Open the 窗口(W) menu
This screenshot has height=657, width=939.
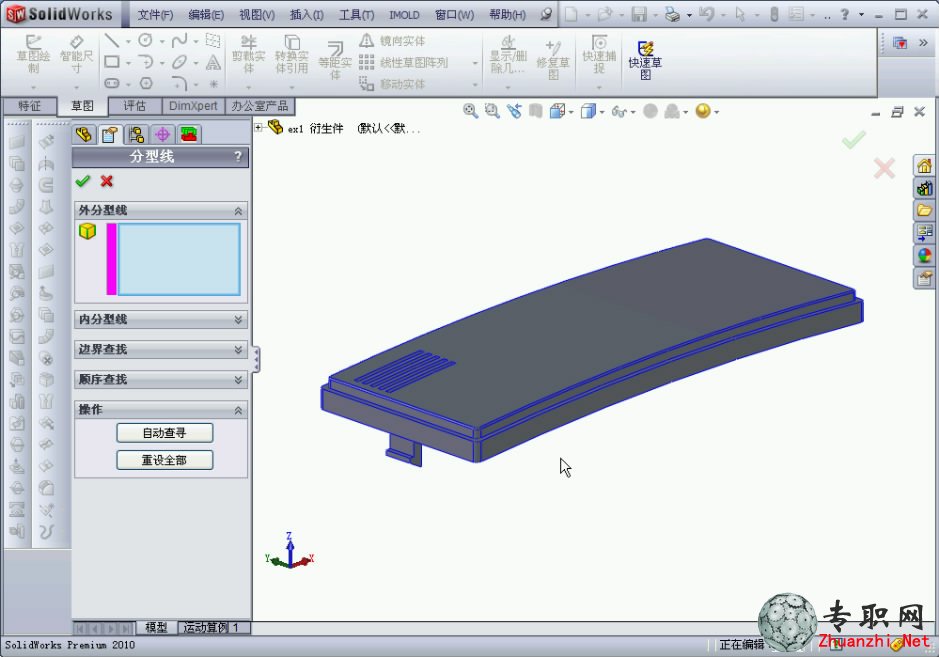454,14
